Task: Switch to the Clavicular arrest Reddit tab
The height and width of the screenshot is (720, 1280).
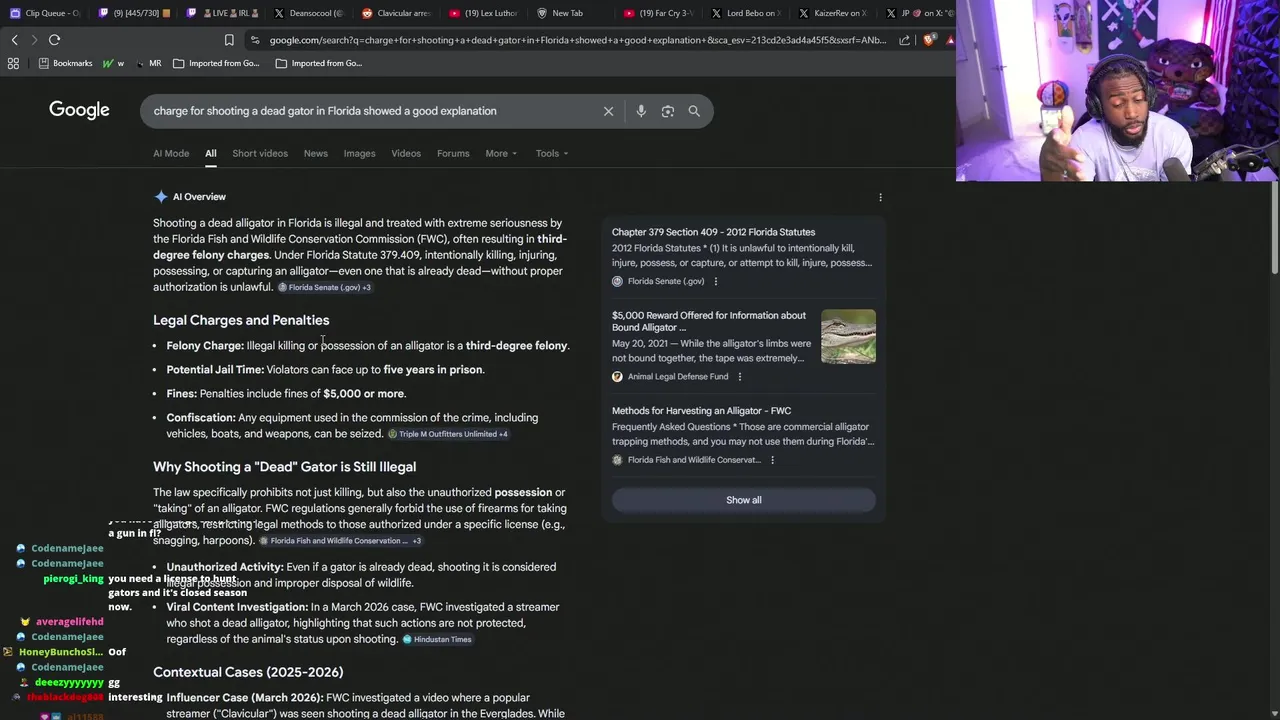Action: point(396,13)
